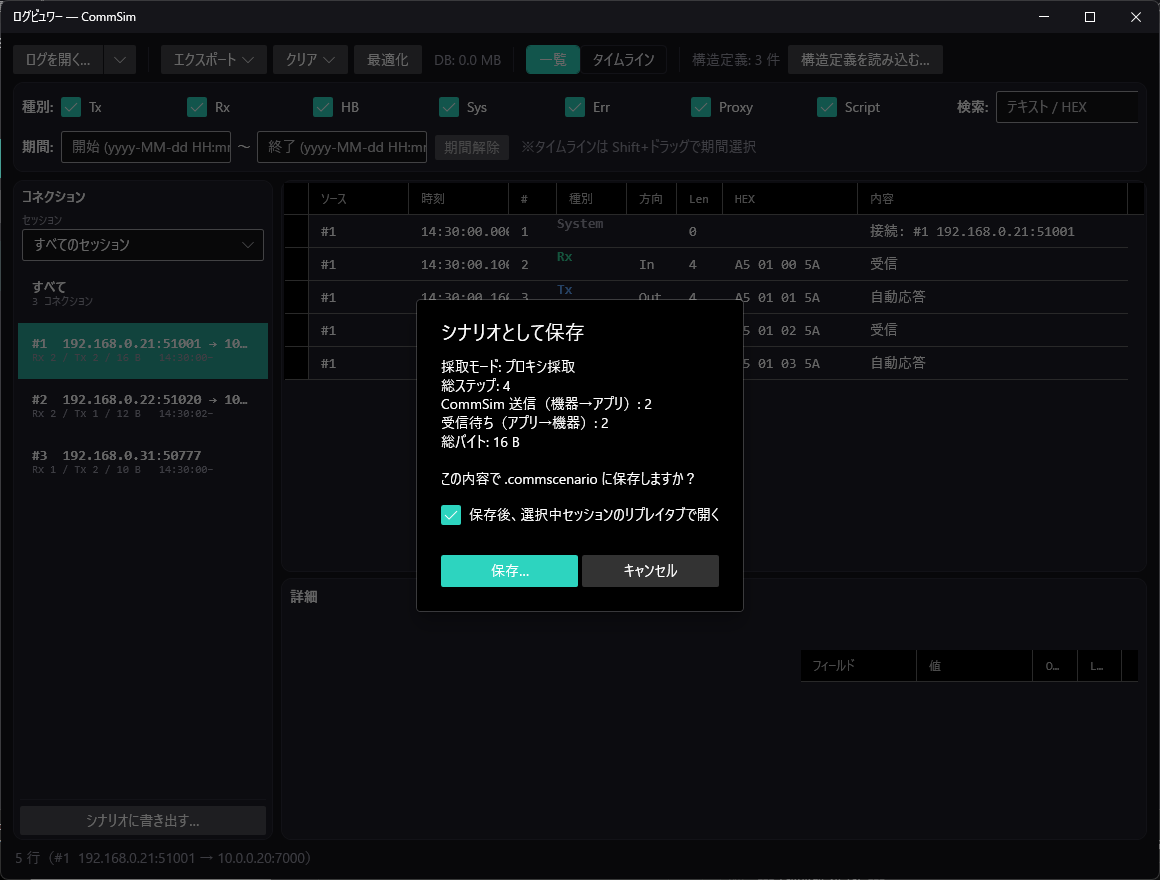
Task: Click the 終了 end date input field
Action: [x=342, y=147]
